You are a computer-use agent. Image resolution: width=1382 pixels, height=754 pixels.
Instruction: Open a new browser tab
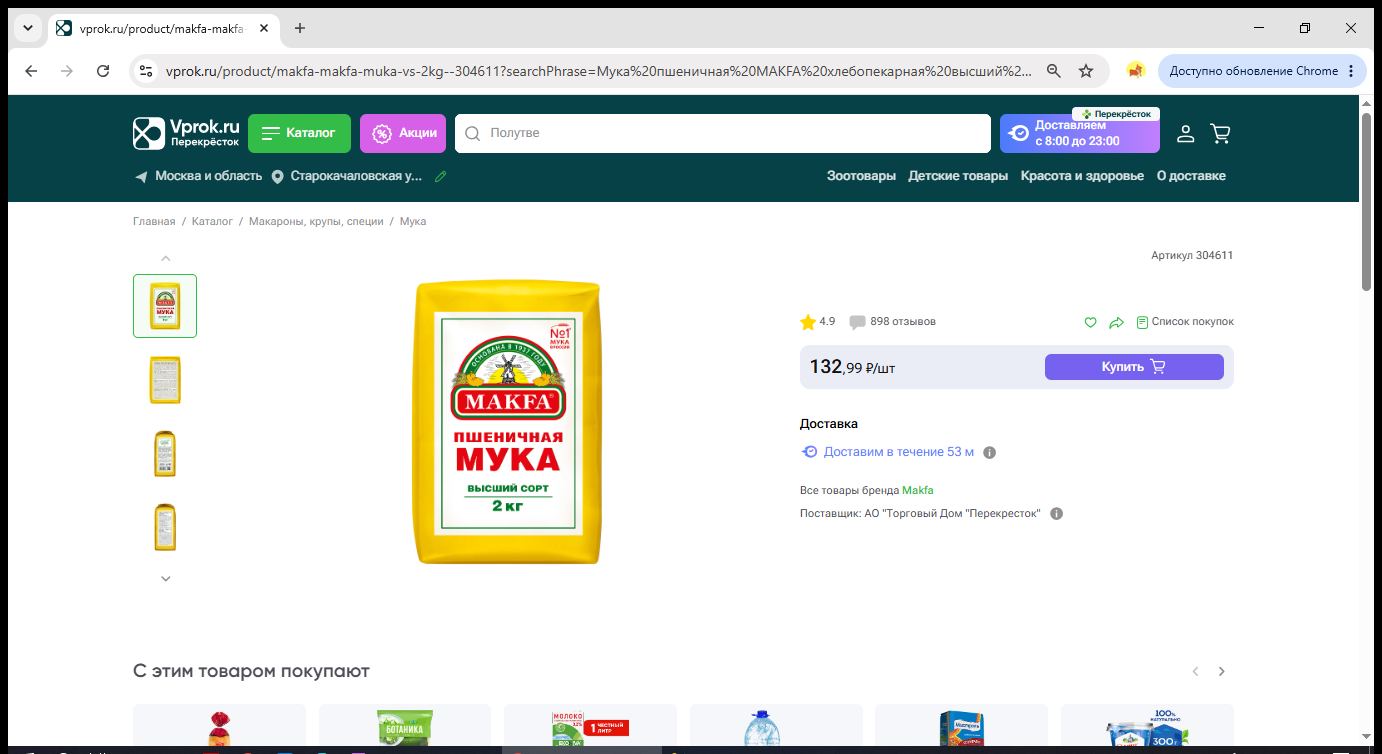point(300,28)
